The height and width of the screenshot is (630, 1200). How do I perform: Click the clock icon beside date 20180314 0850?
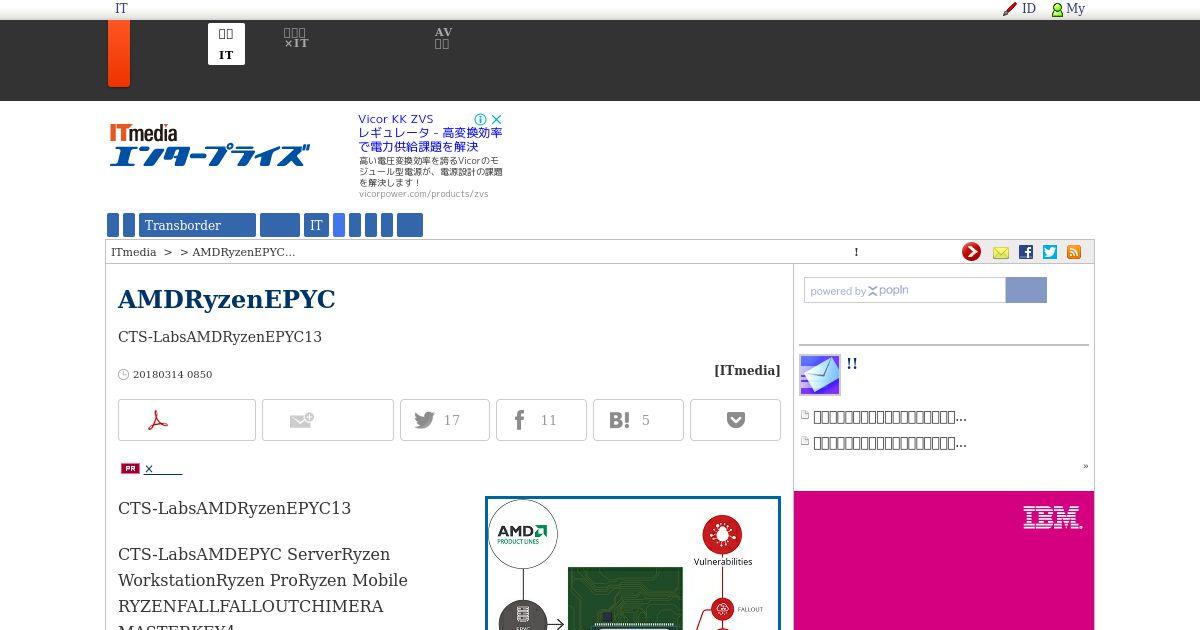(x=124, y=375)
